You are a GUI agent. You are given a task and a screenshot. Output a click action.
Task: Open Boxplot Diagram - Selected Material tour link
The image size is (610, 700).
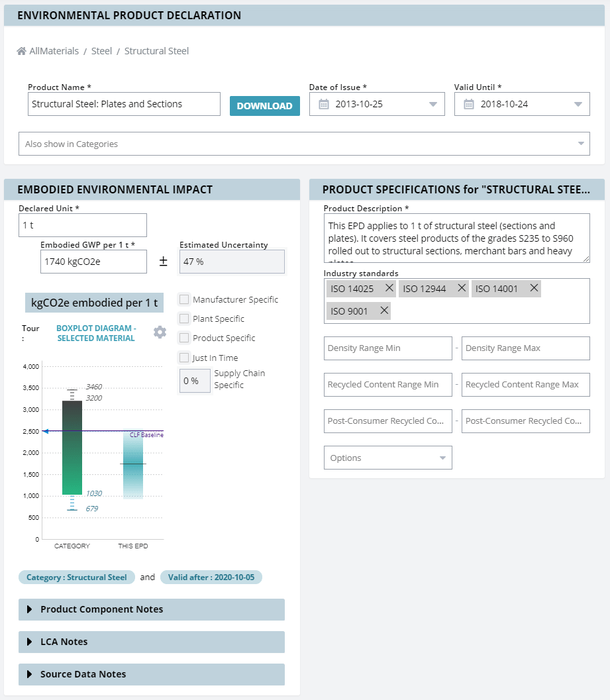pos(96,333)
